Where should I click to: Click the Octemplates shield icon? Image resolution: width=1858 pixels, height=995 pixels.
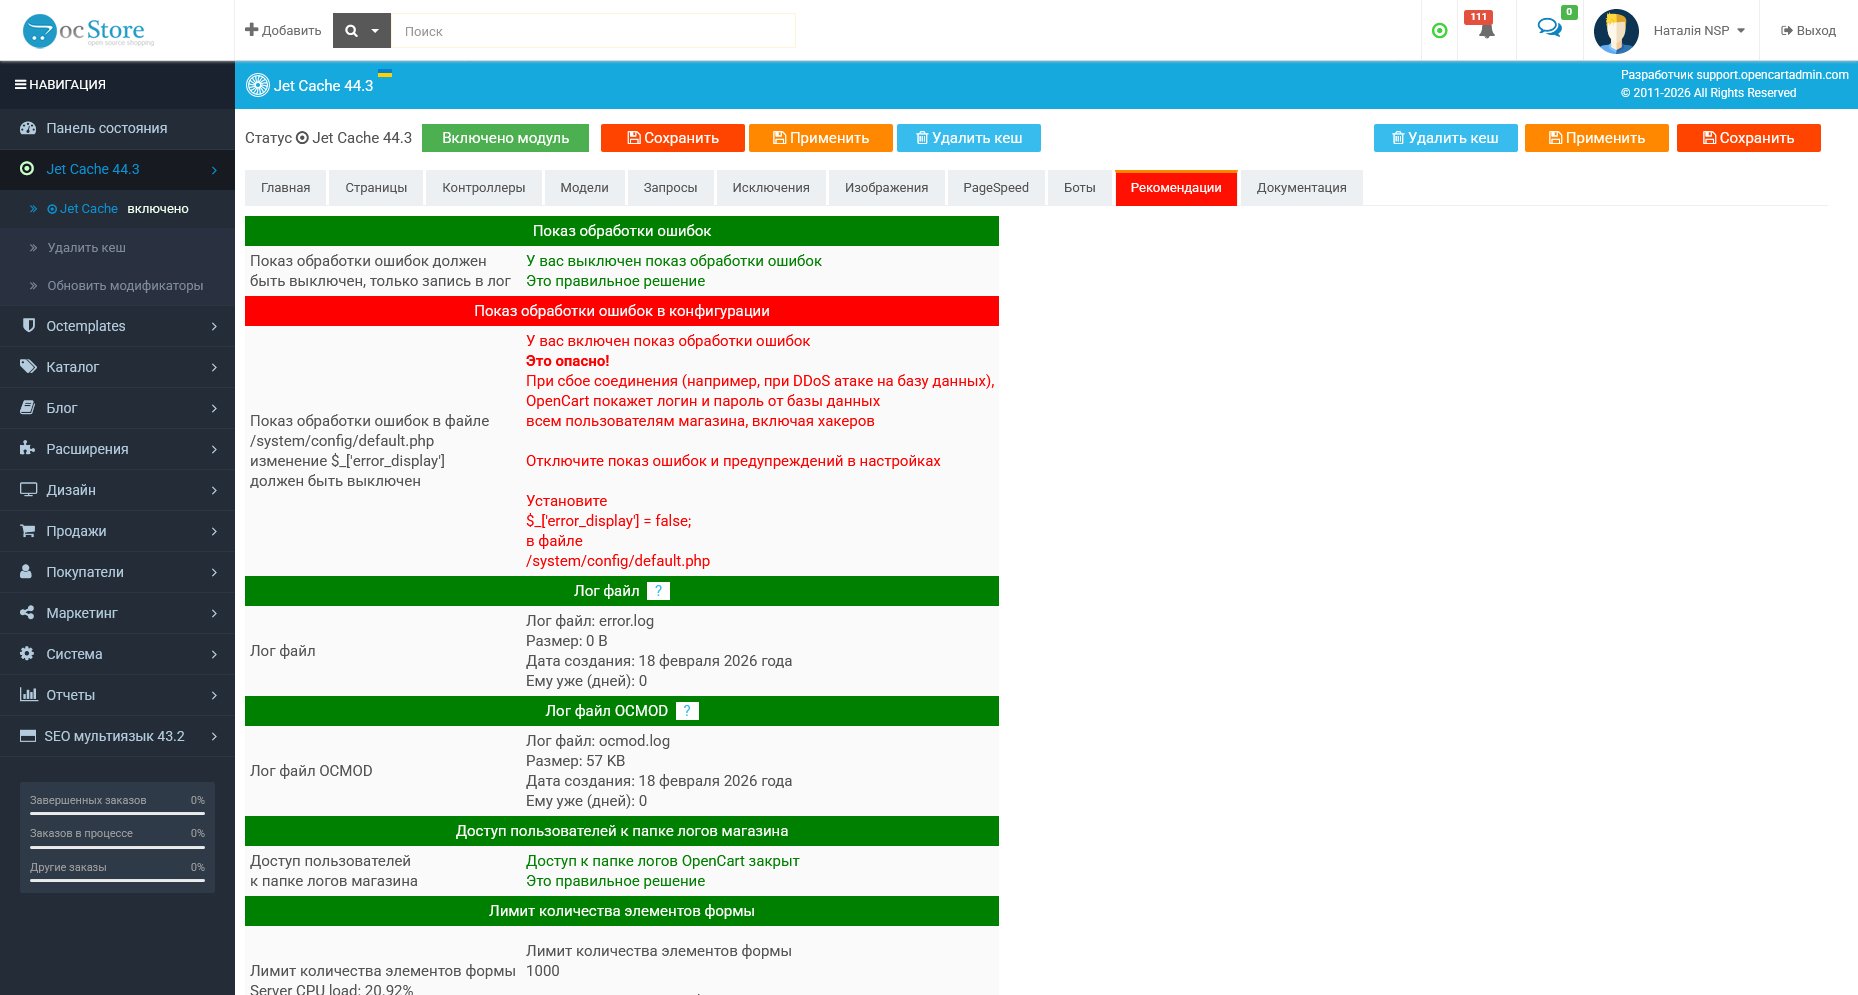click(28, 326)
